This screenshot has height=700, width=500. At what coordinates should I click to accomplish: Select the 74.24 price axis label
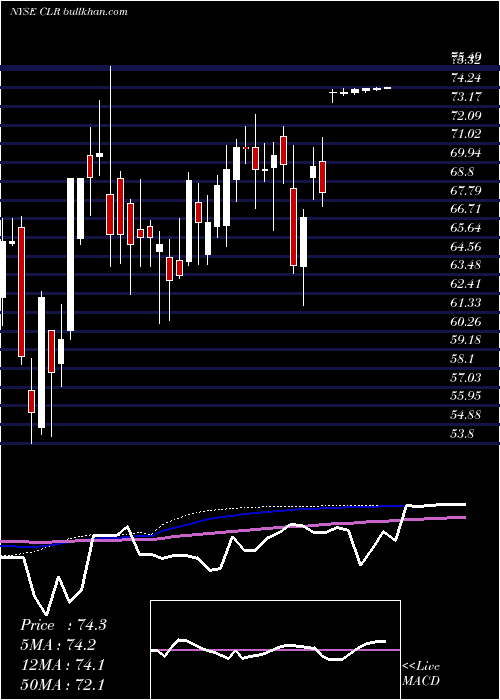click(x=467, y=78)
